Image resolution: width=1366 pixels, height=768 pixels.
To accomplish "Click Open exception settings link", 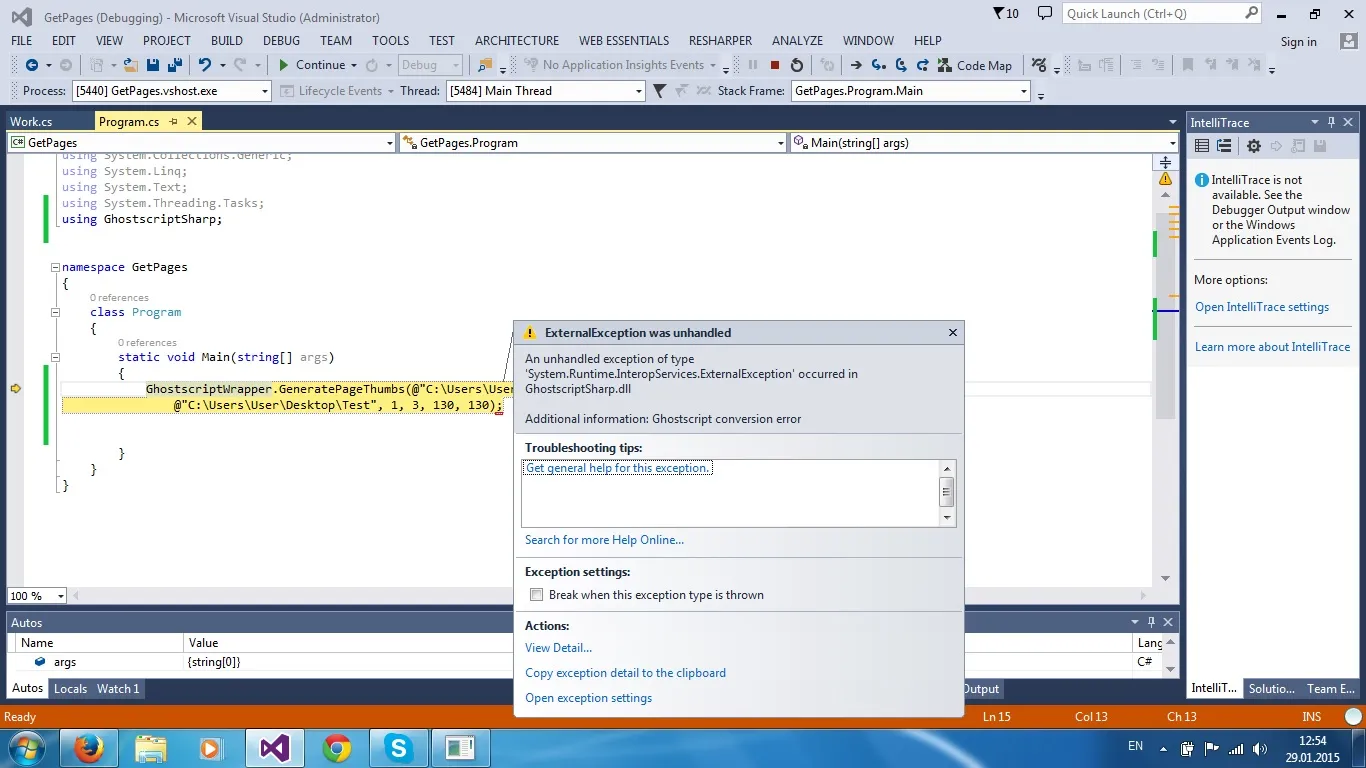I will [x=588, y=698].
